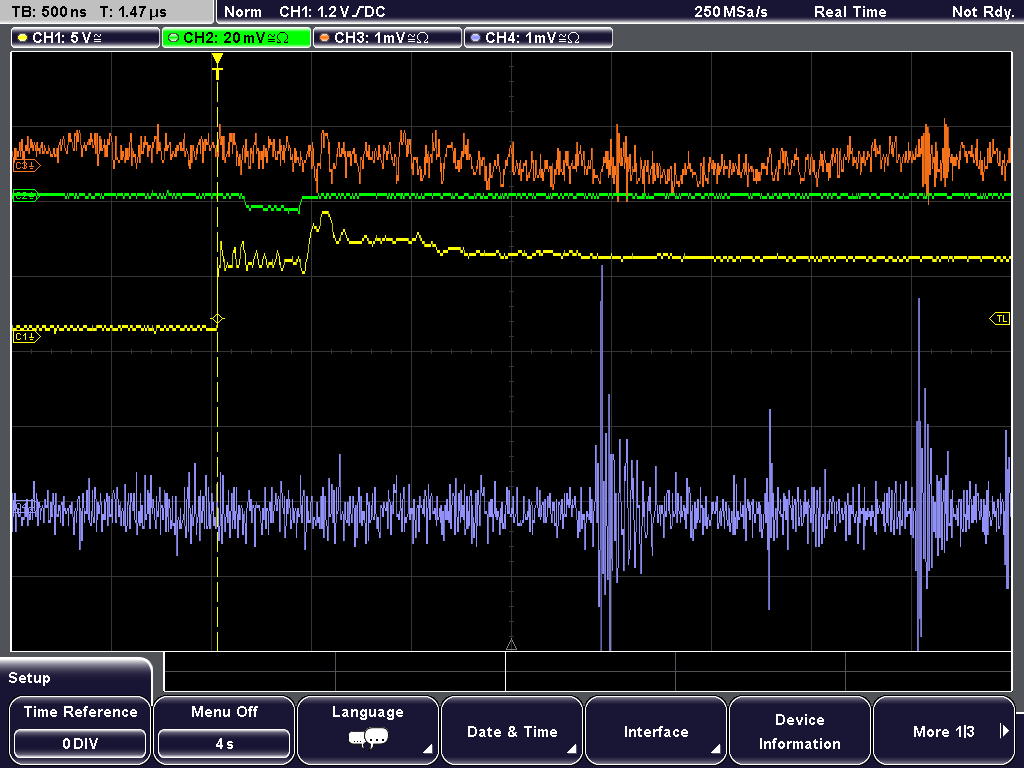Select the CH3: 1 mV channel label

[x=387, y=38]
